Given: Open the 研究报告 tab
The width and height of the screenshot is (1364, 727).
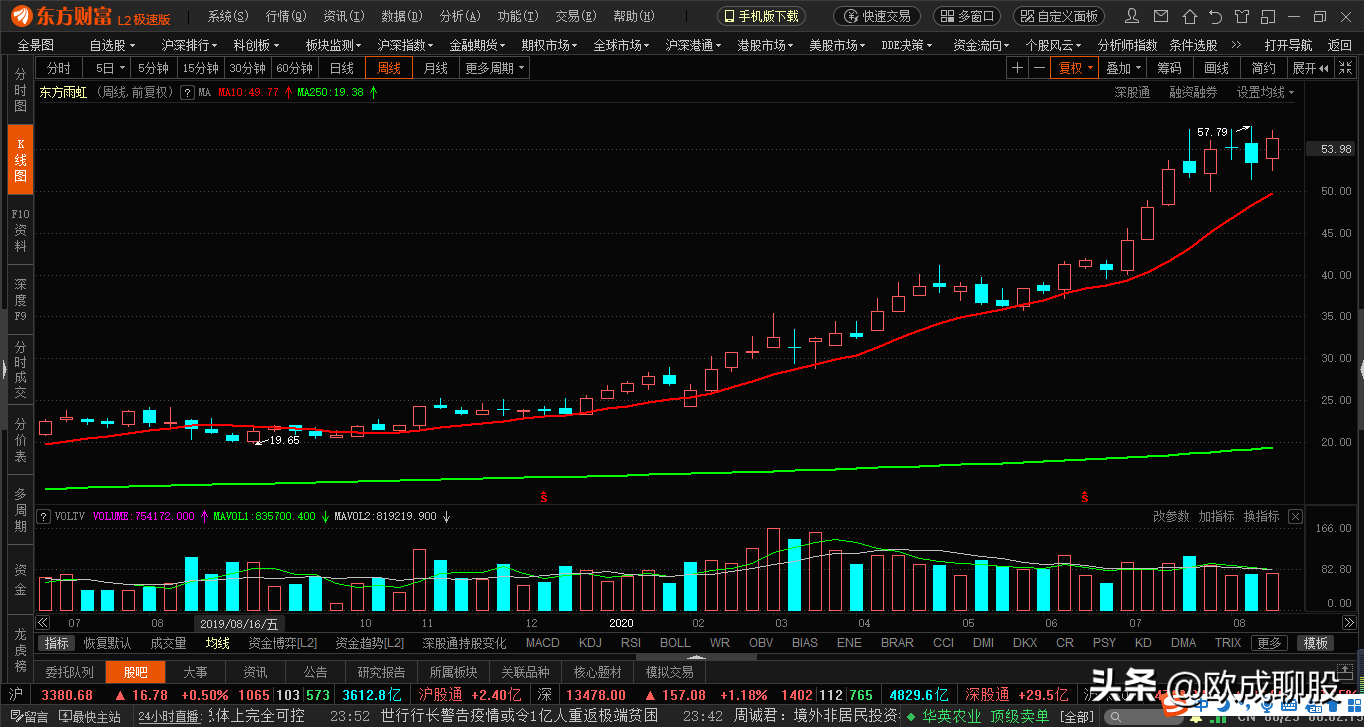Looking at the screenshot, I should point(381,672).
